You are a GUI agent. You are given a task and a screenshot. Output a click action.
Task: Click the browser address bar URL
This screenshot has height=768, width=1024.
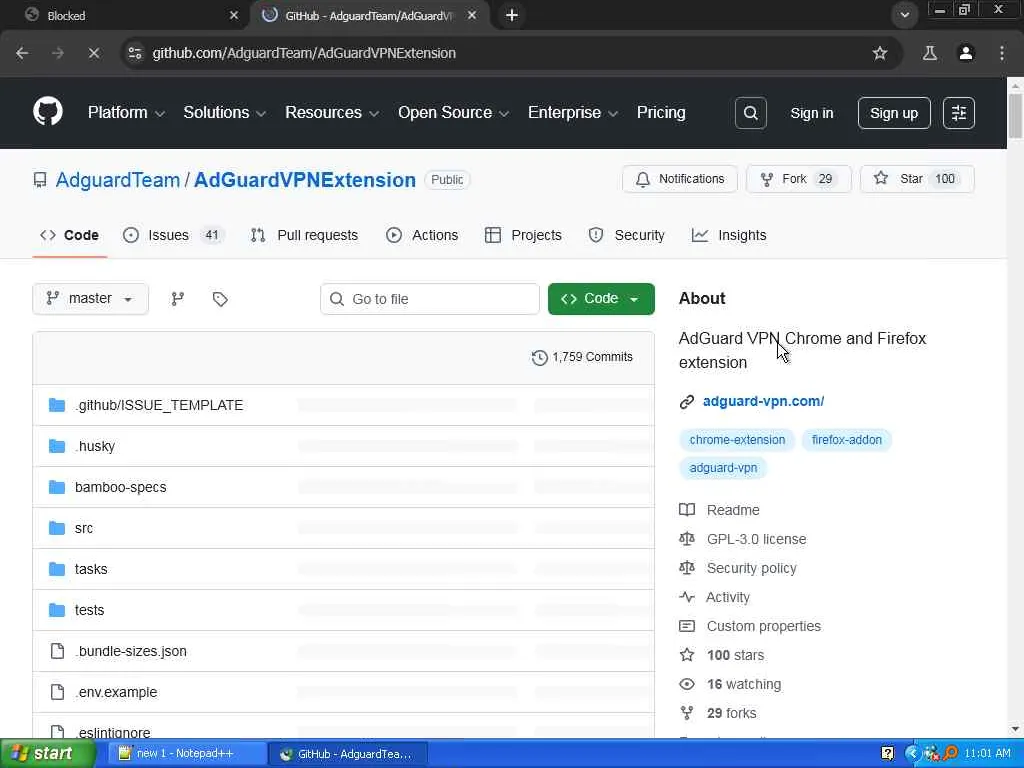coord(304,53)
